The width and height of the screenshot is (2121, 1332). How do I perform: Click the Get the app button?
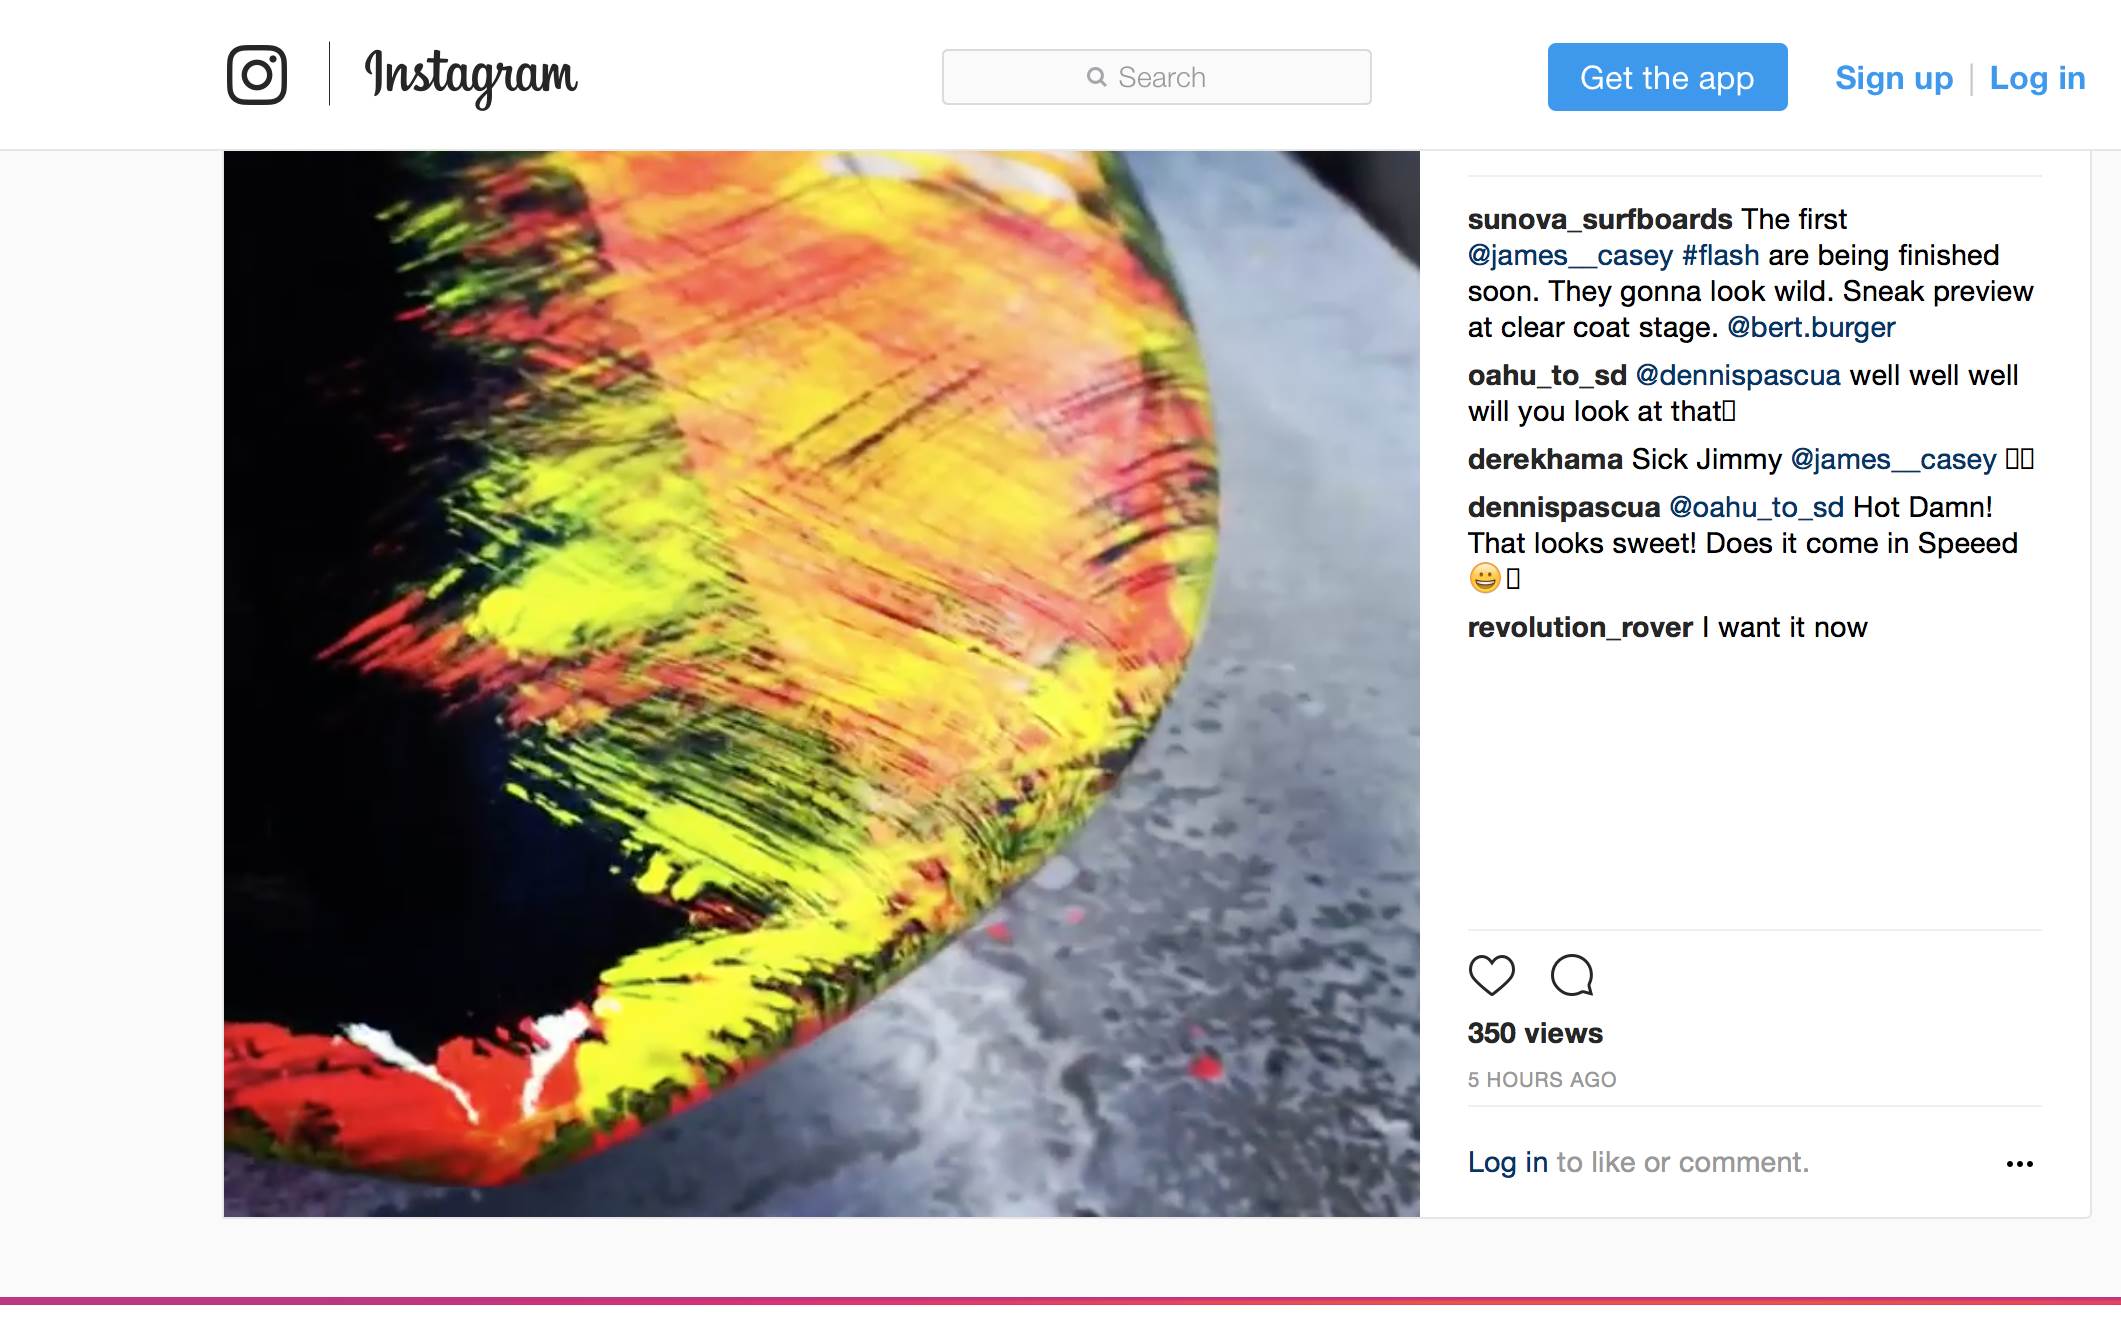pyautogui.click(x=1667, y=77)
